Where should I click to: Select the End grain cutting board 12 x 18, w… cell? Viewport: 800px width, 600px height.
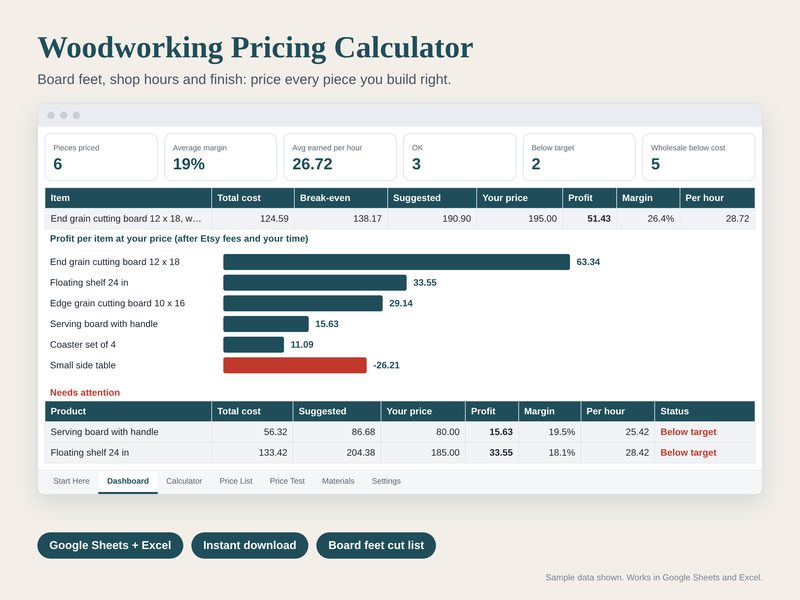click(128, 218)
